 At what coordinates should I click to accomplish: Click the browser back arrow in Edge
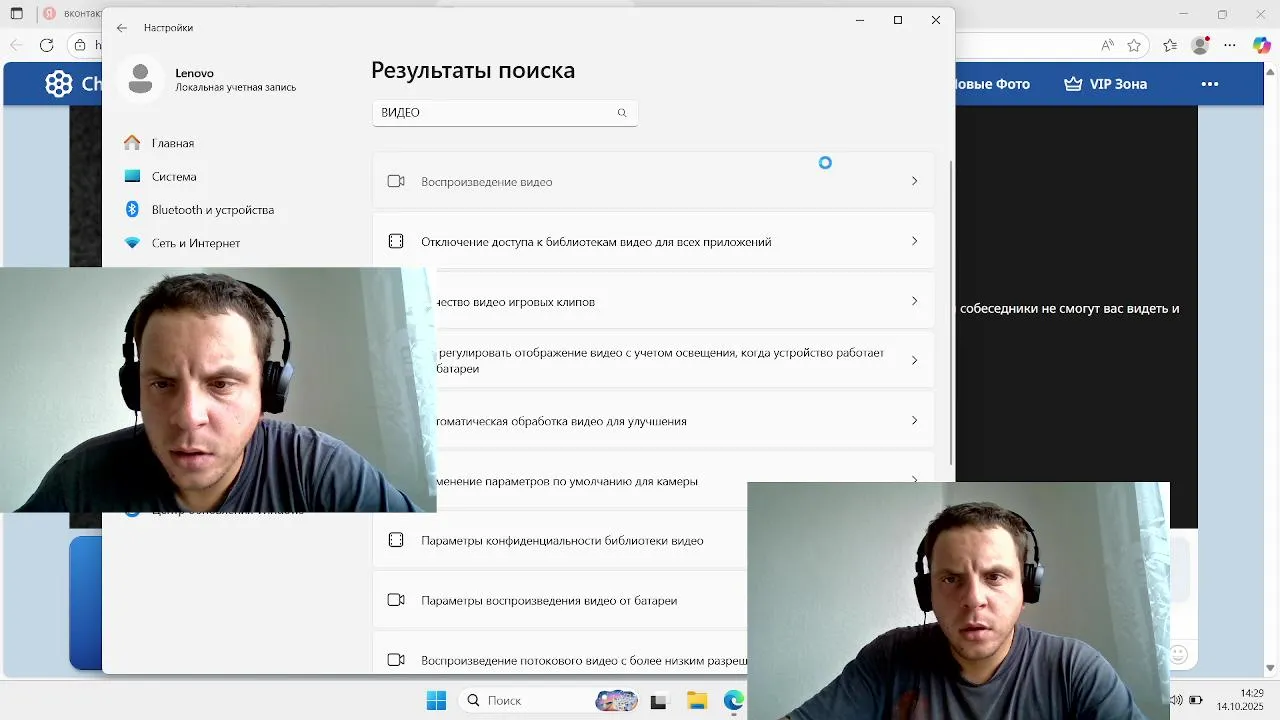[15, 45]
